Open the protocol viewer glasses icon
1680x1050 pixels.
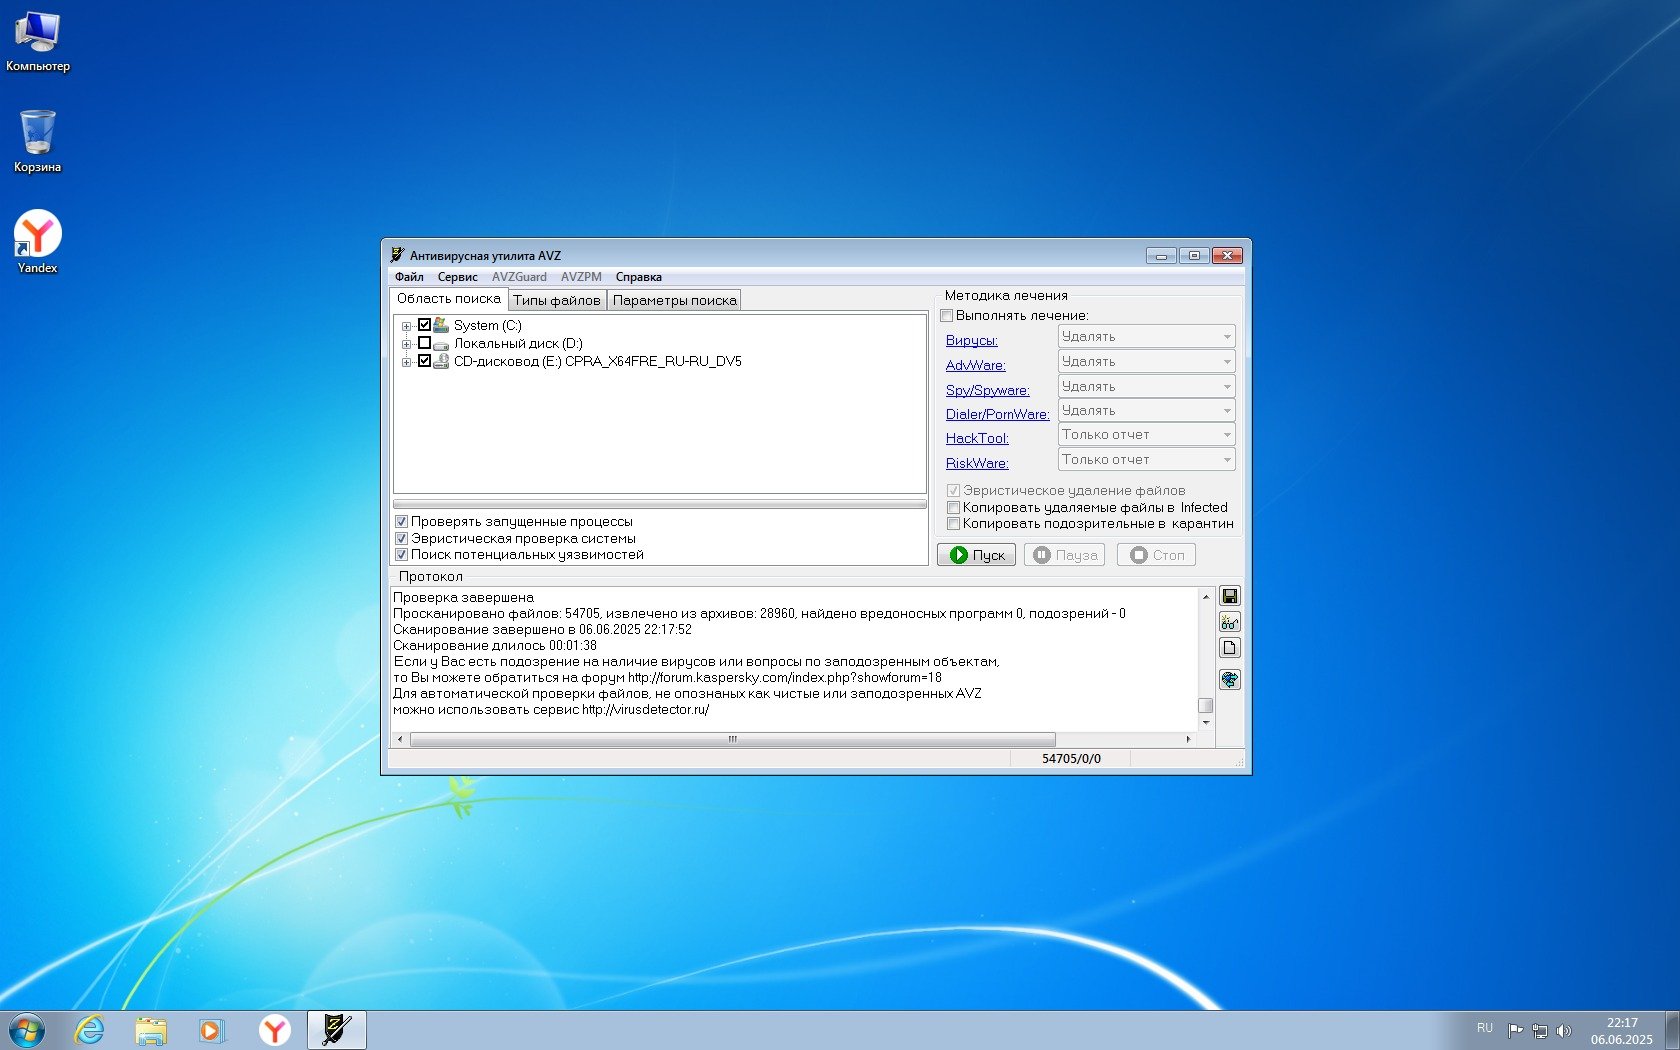pyautogui.click(x=1229, y=622)
